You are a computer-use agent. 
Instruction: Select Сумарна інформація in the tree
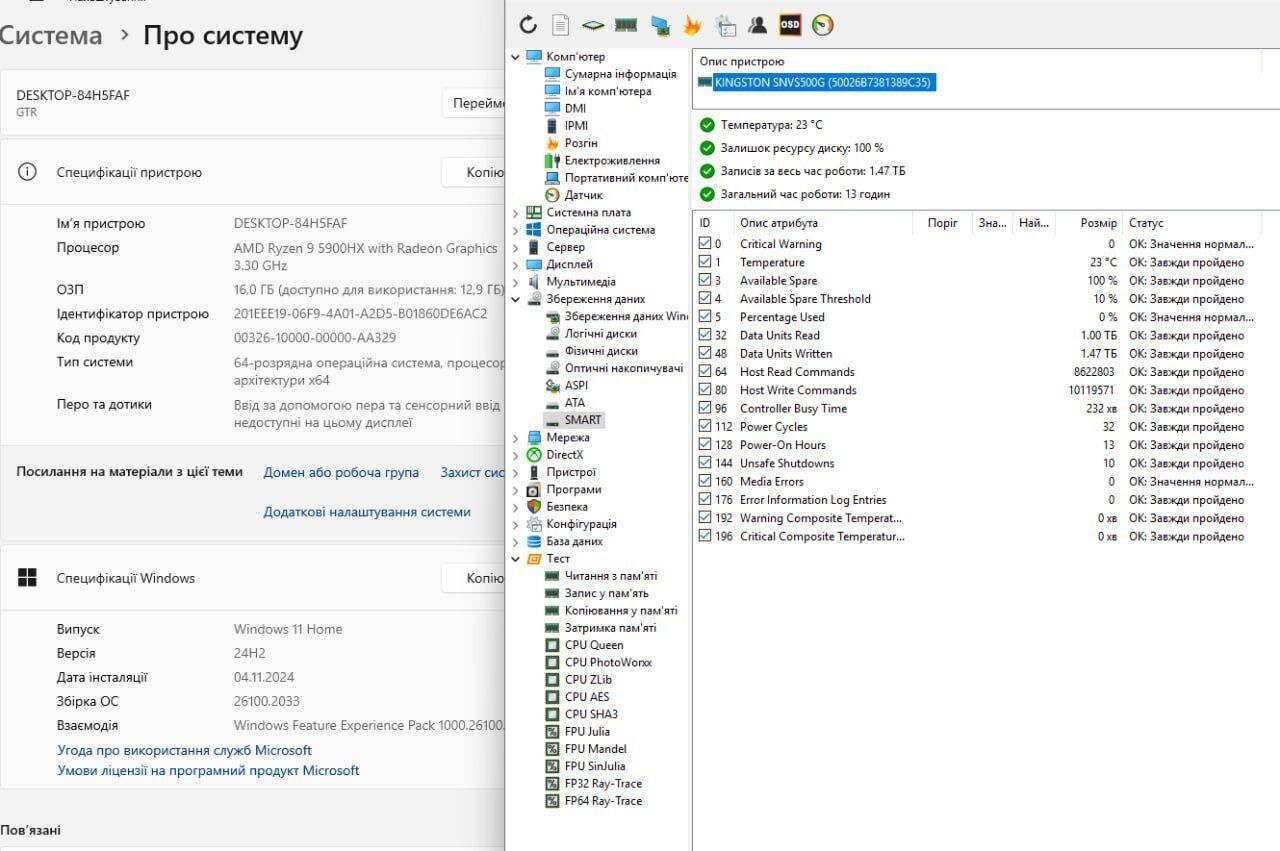point(620,74)
